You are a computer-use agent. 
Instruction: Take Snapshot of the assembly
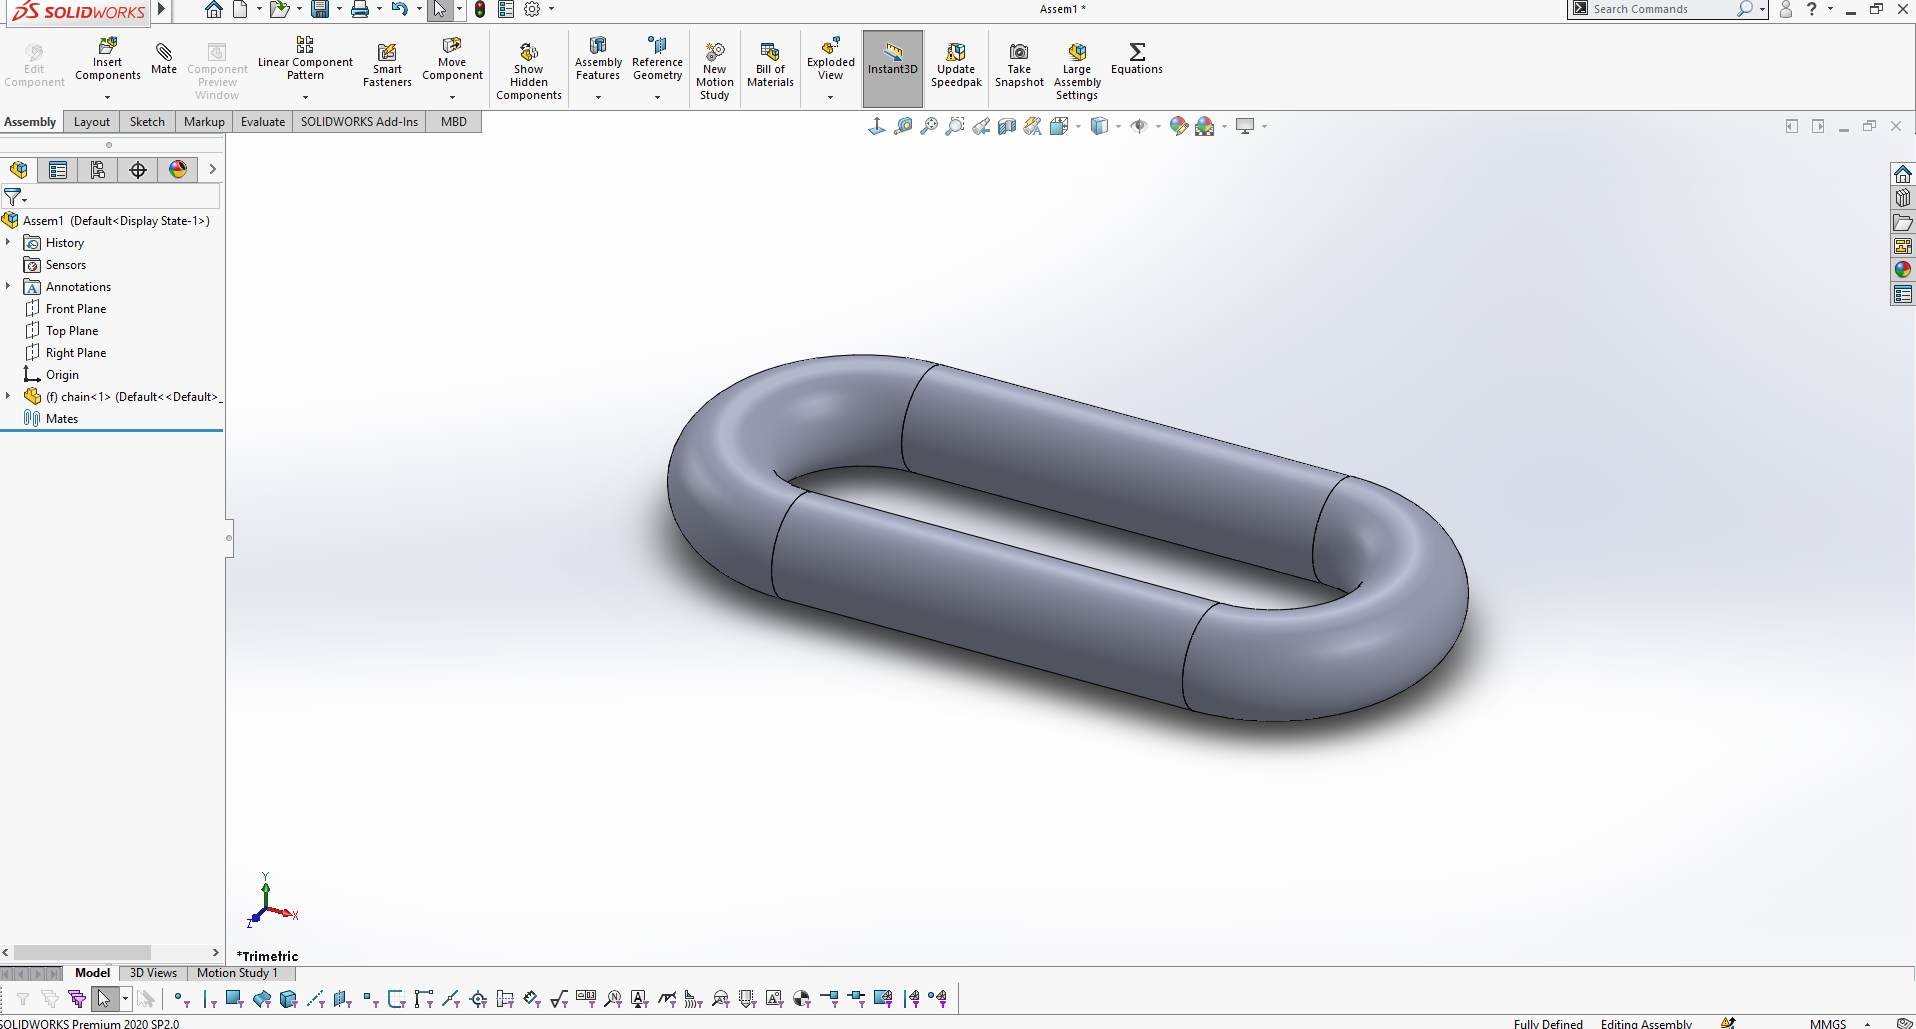pyautogui.click(x=1019, y=65)
